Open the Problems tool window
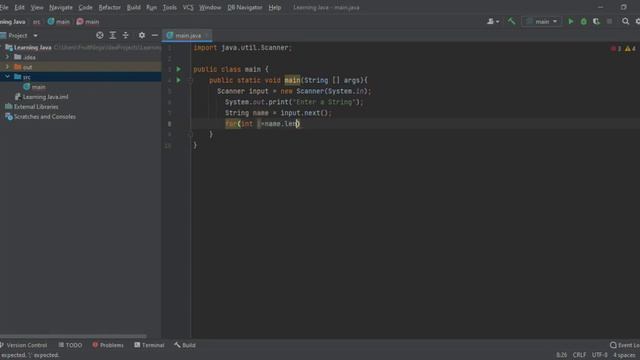The width and height of the screenshot is (640, 360). 108,345
